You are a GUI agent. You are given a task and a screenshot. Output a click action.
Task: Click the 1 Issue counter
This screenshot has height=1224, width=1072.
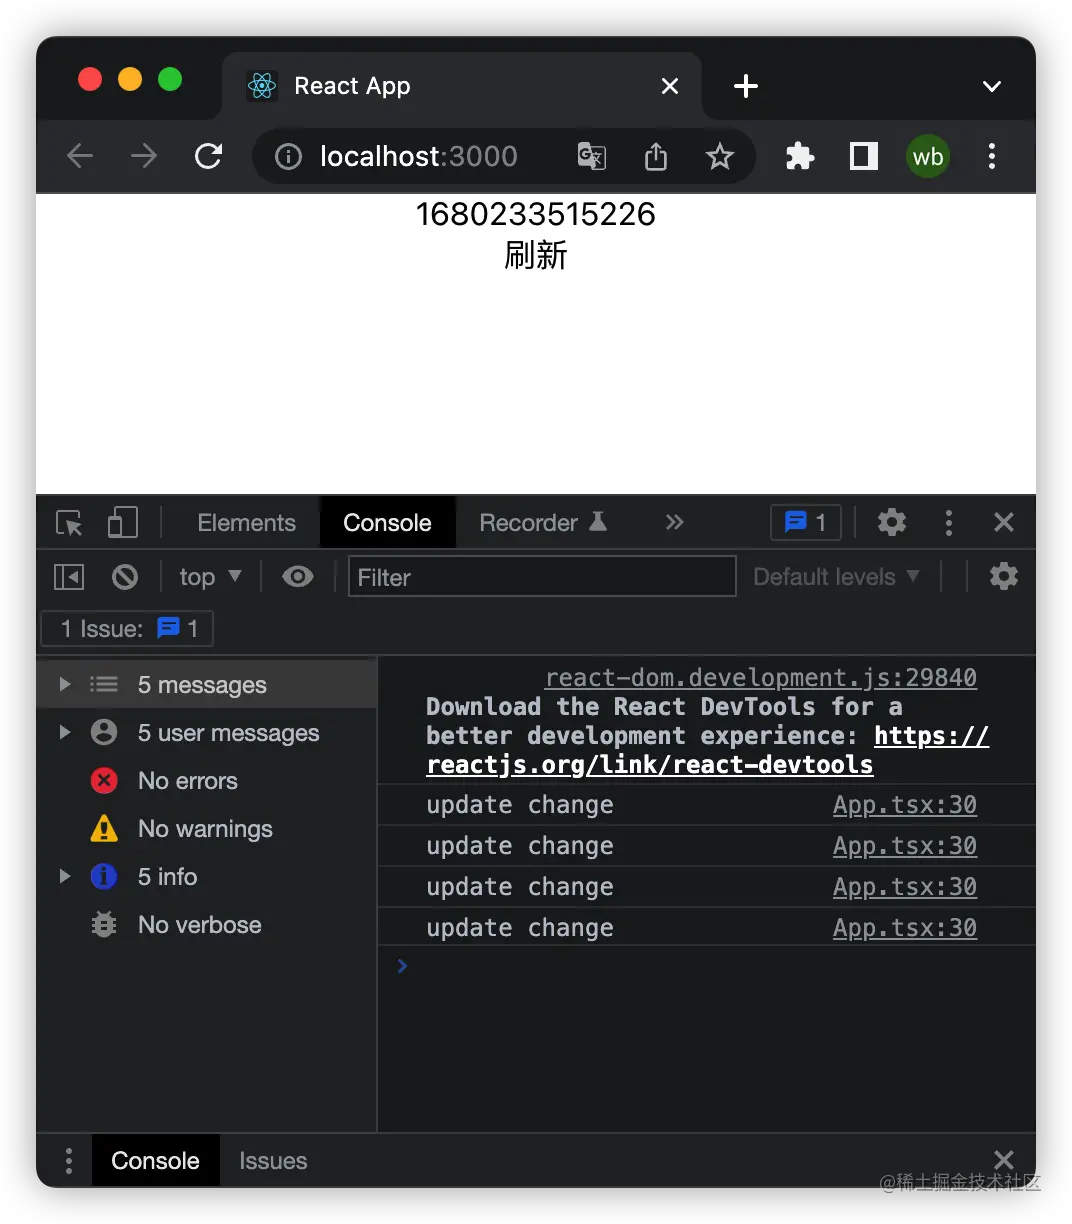tap(127, 629)
